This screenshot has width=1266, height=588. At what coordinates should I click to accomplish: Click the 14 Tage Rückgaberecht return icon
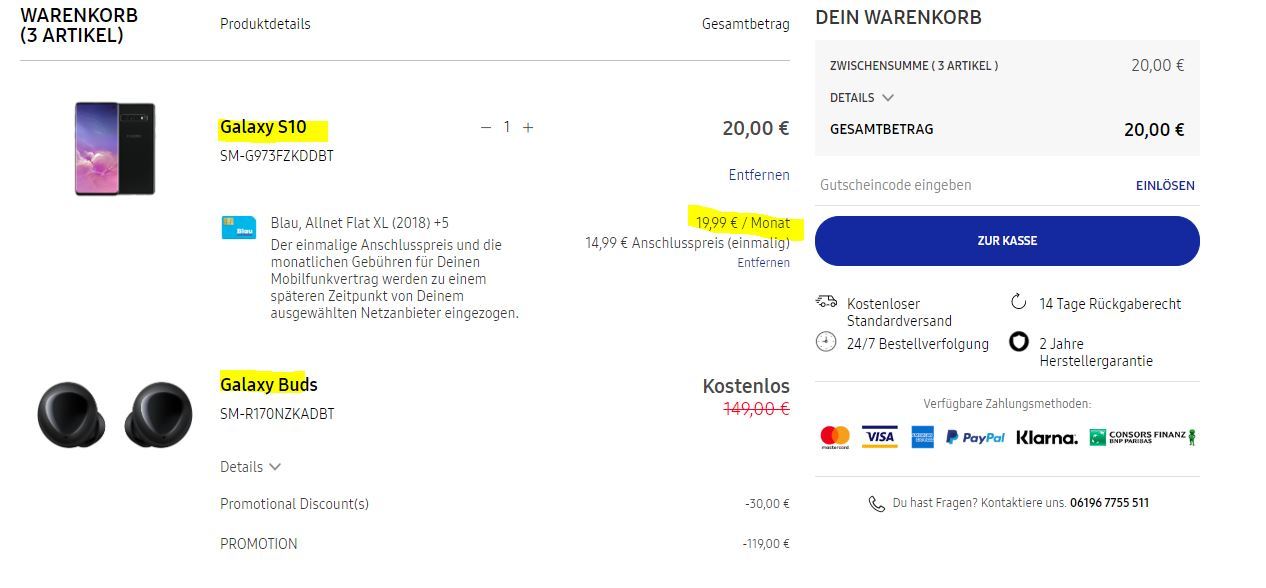(1019, 302)
